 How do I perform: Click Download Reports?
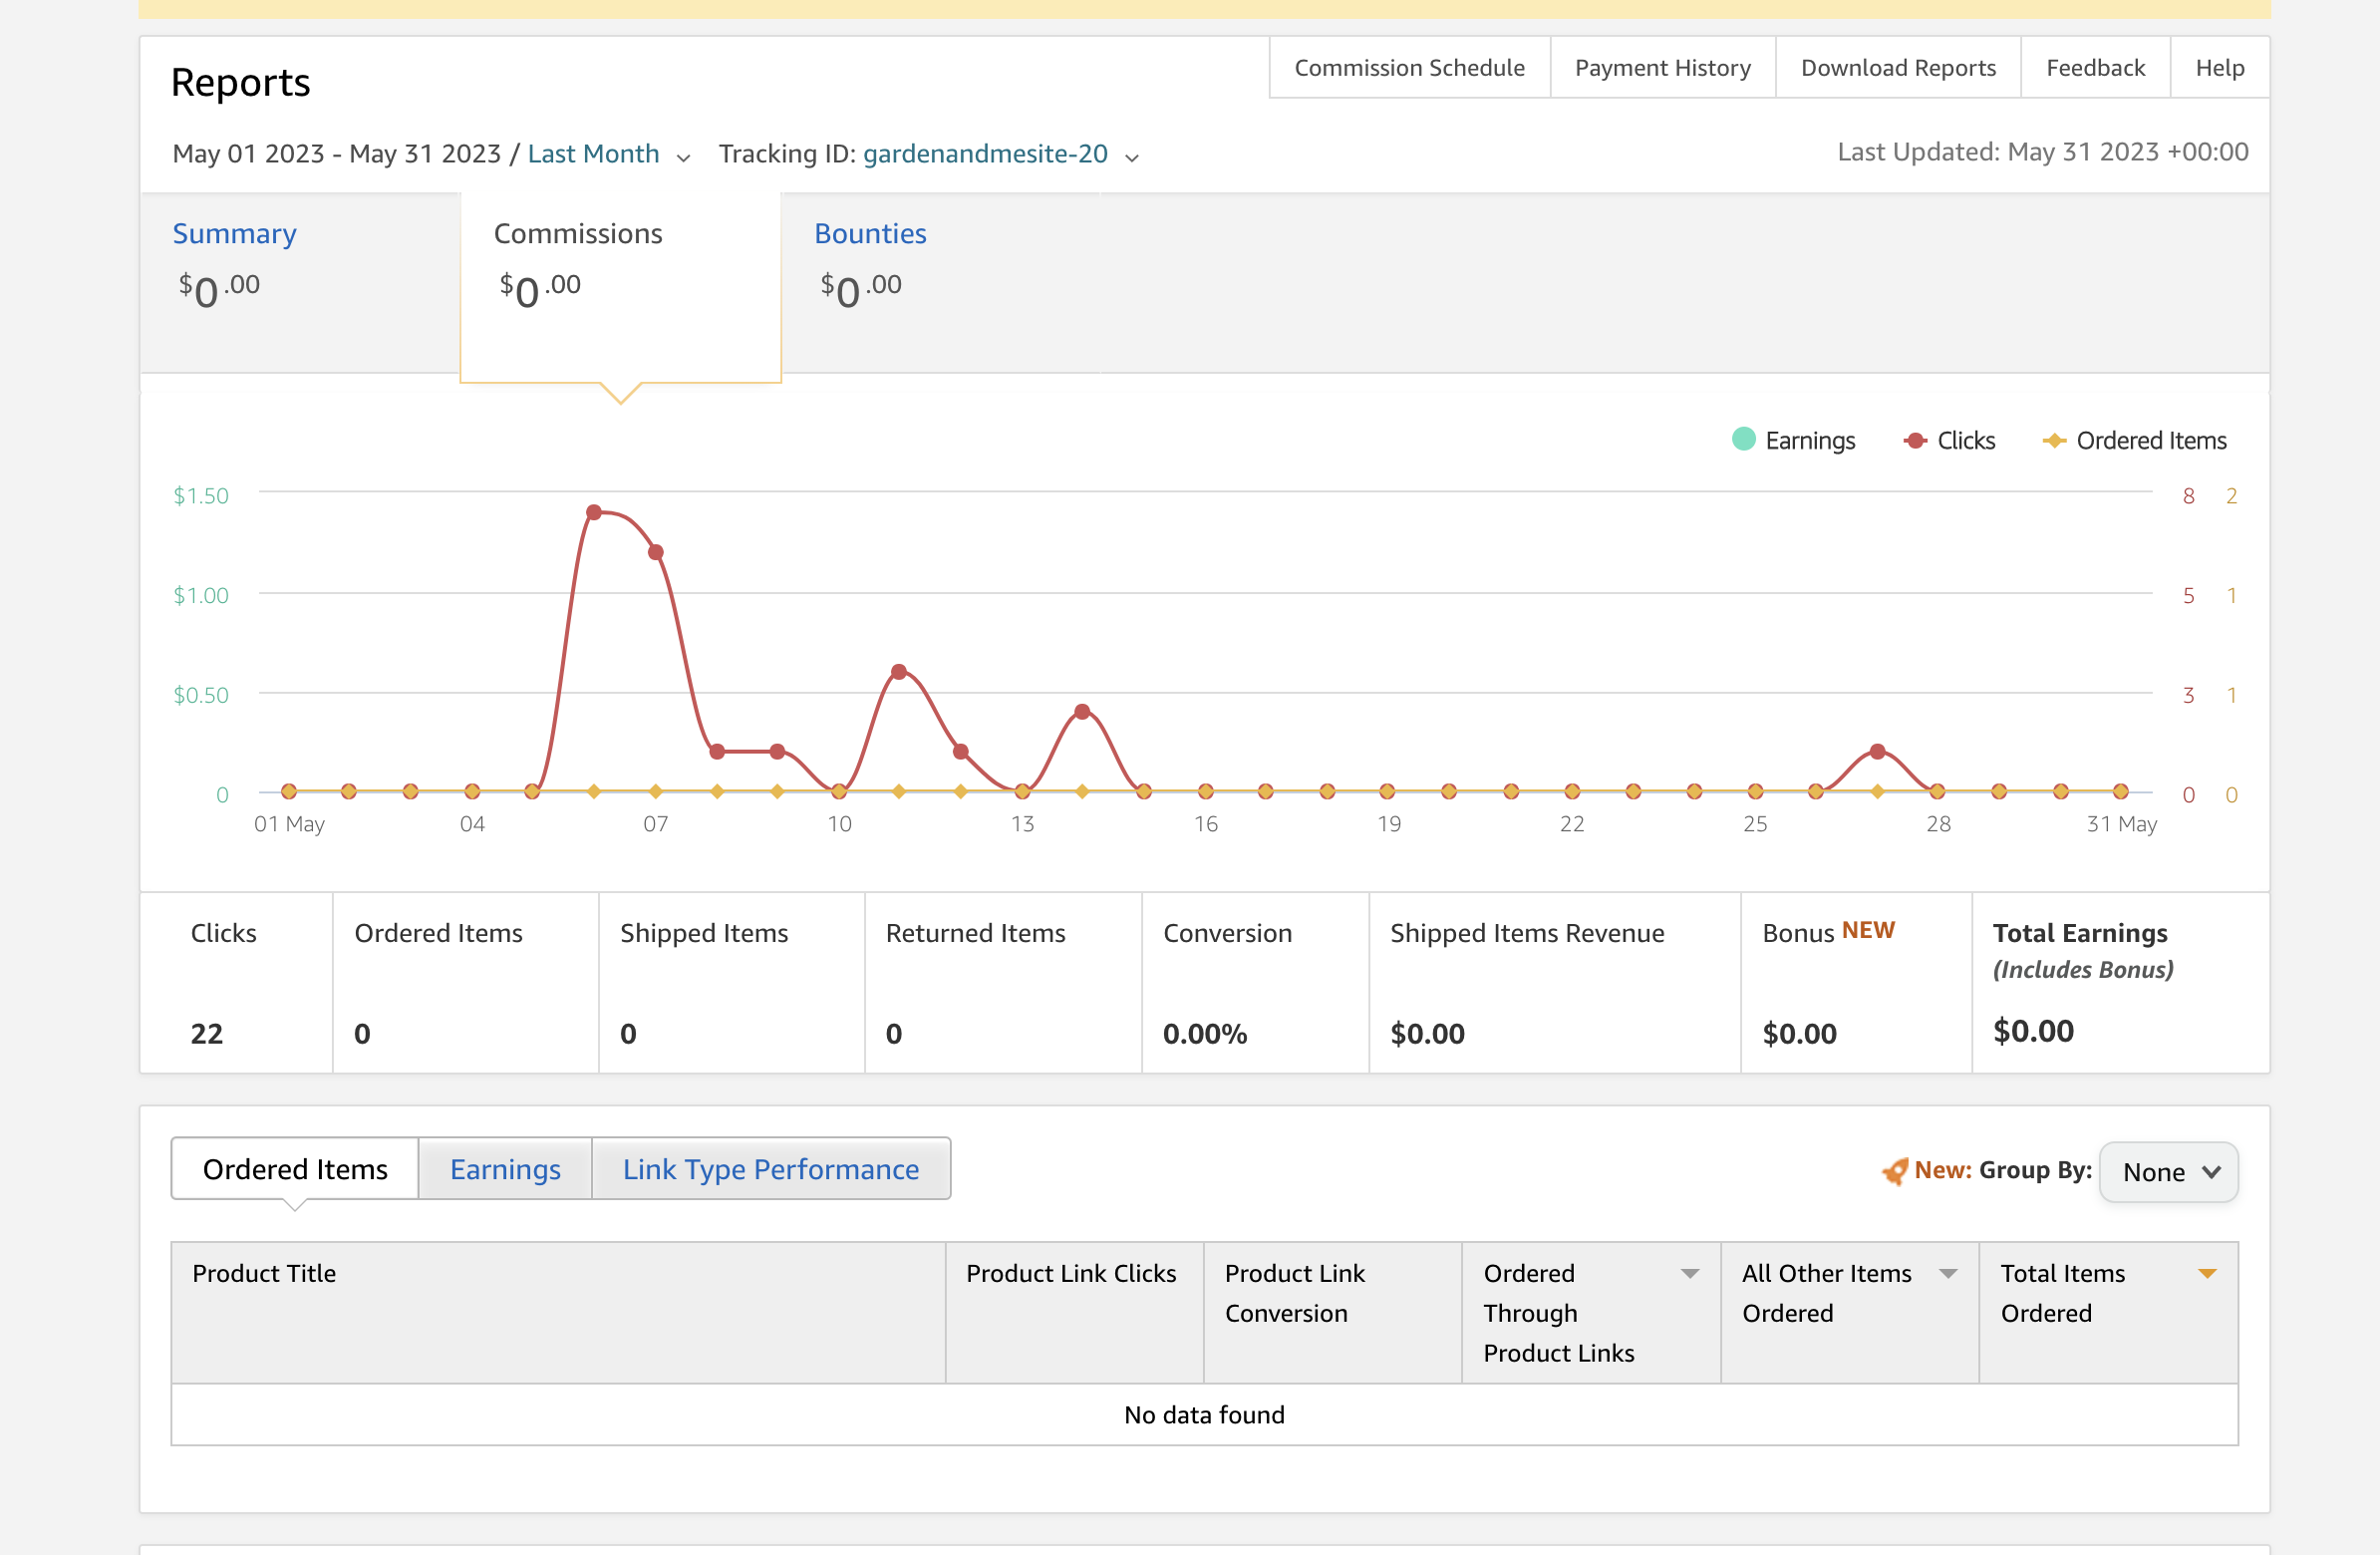pos(1897,68)
